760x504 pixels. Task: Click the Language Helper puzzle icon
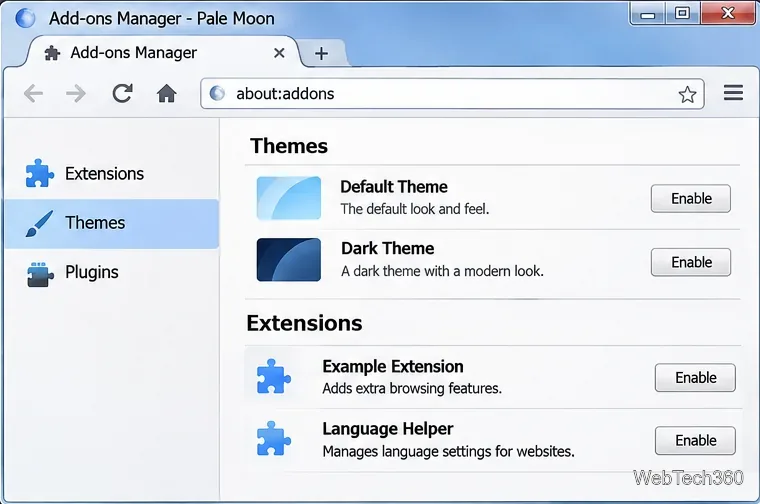click(x=273, y=439)
